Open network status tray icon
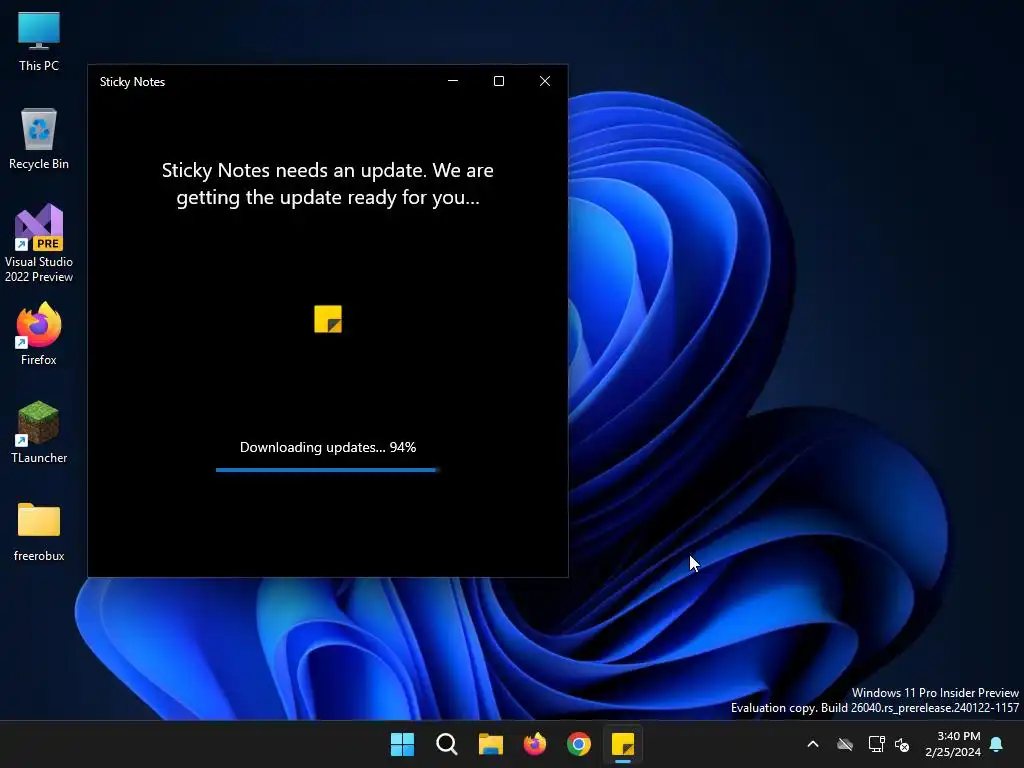Screen dimensions: 1024x768 tap(876, 744)
